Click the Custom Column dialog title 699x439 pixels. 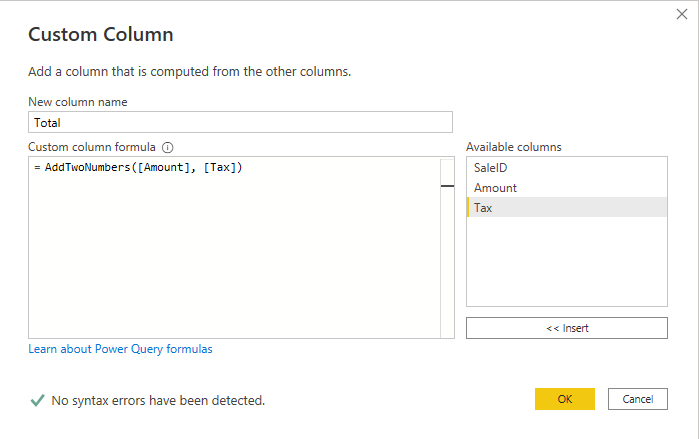(101, 34)
